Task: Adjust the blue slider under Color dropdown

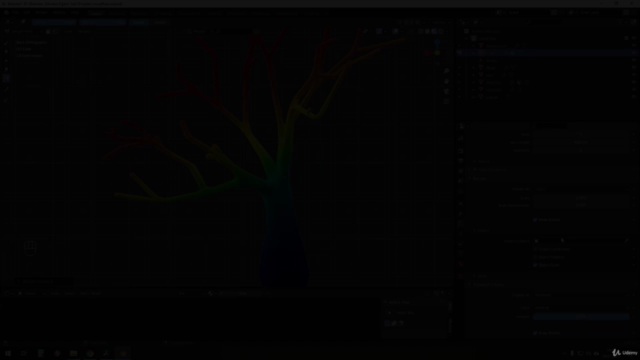Action: [581, 316]
